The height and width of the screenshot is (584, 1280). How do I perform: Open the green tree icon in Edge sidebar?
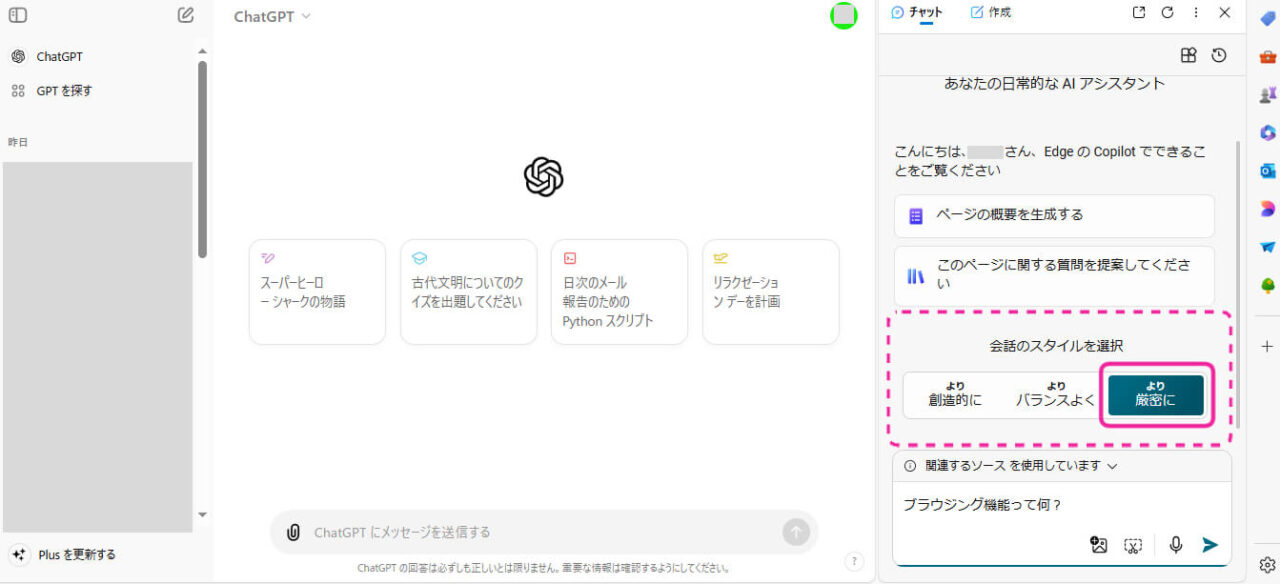click(1268, 285)
